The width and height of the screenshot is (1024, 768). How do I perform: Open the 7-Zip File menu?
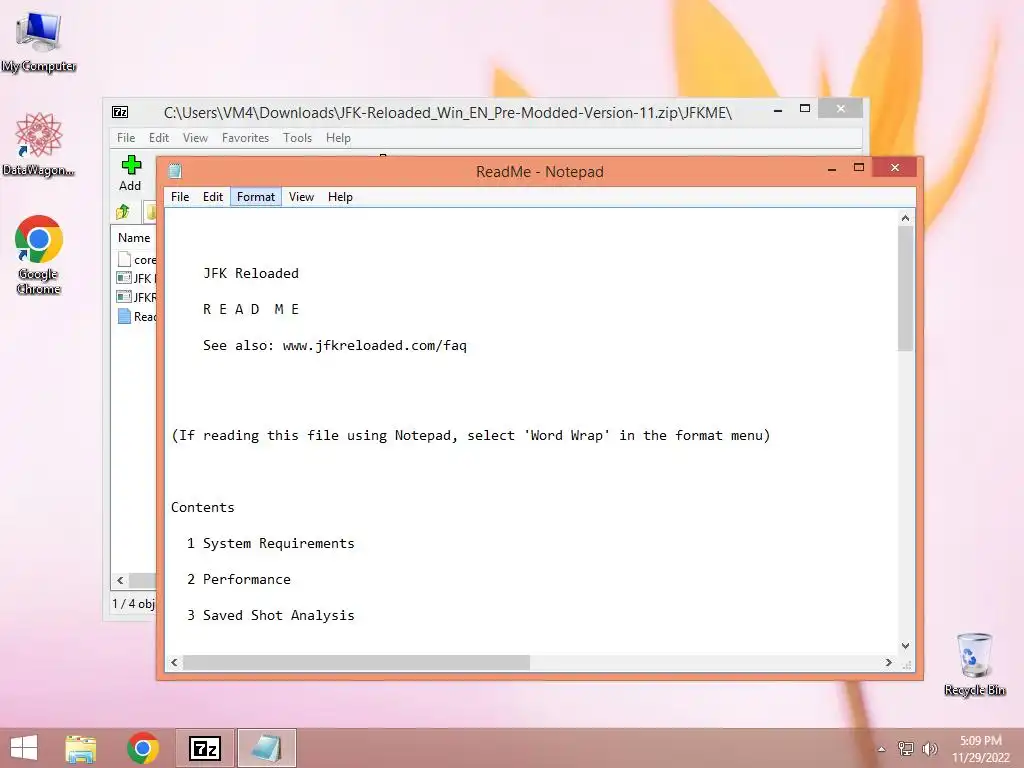click(x=125, y=138)
